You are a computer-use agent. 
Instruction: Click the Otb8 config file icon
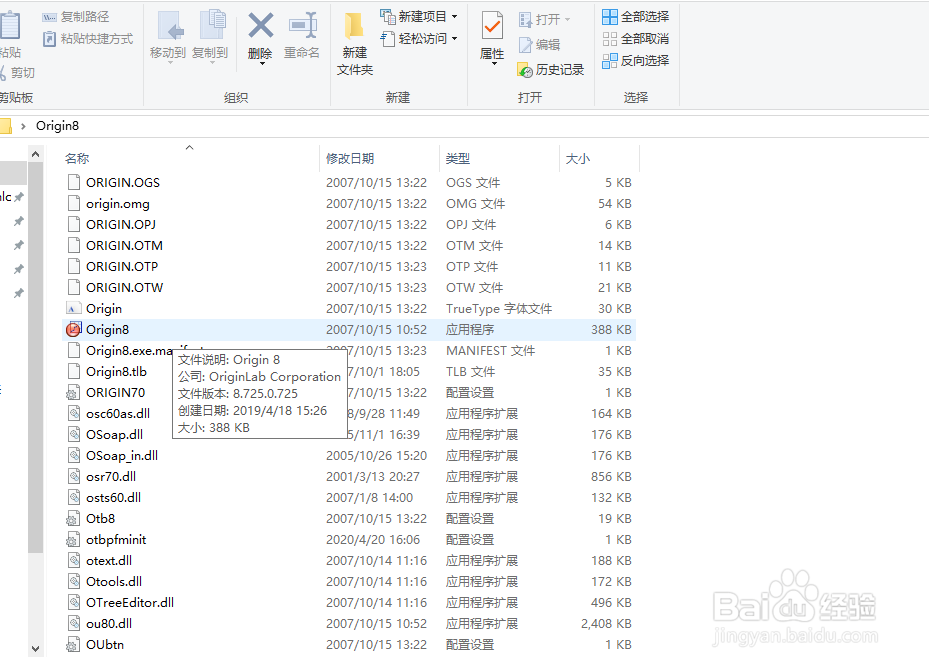tap(73, 519)
